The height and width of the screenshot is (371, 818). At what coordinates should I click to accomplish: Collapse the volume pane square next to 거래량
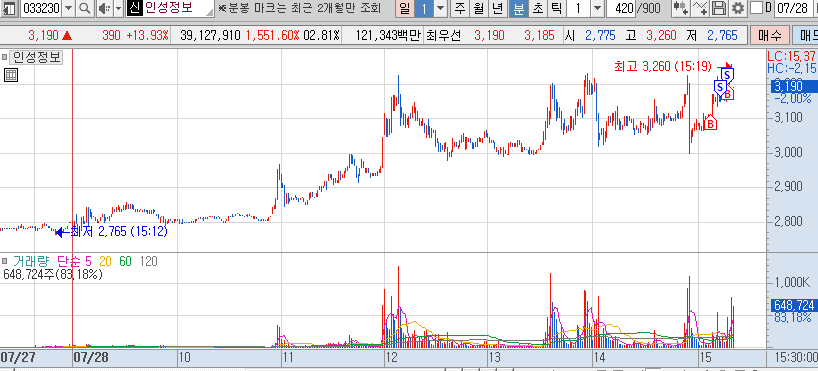point(5,261)
